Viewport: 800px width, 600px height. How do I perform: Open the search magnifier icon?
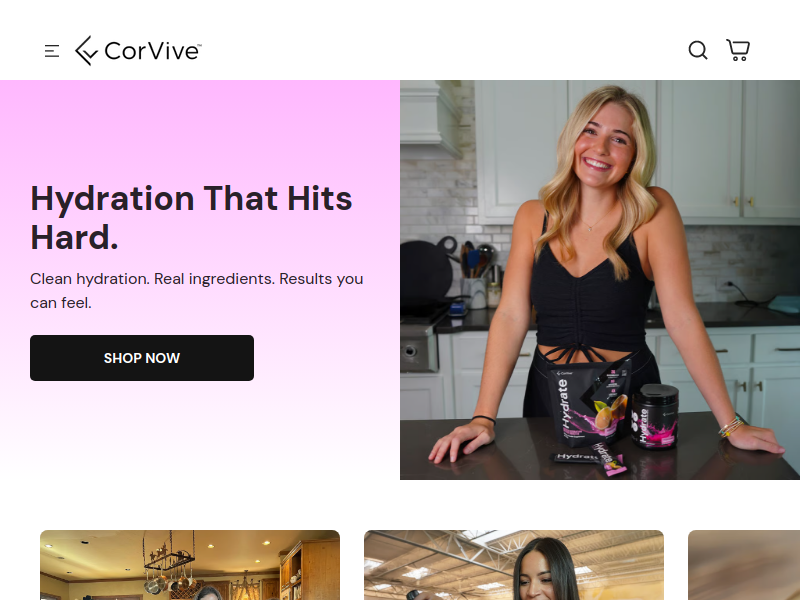click(697, 50)
